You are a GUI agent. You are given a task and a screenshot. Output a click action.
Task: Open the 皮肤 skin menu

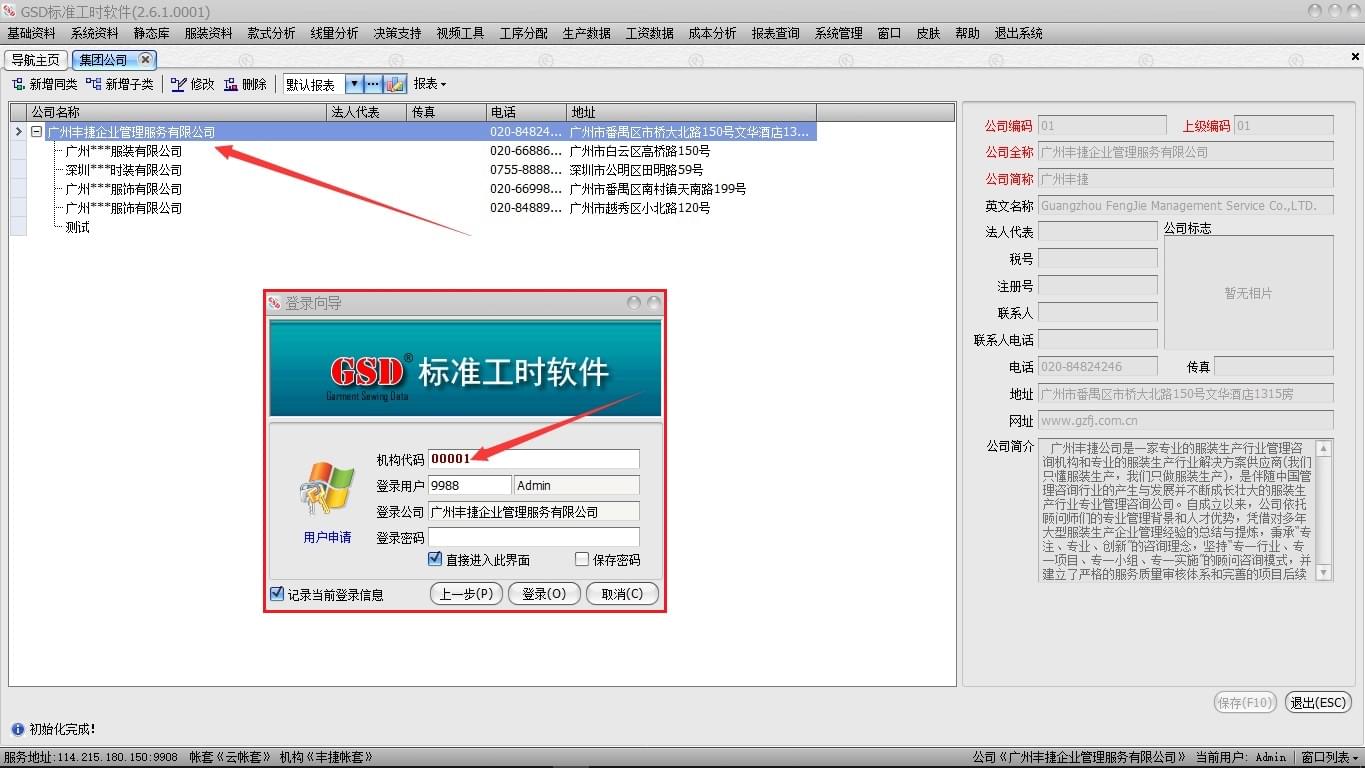928,33
